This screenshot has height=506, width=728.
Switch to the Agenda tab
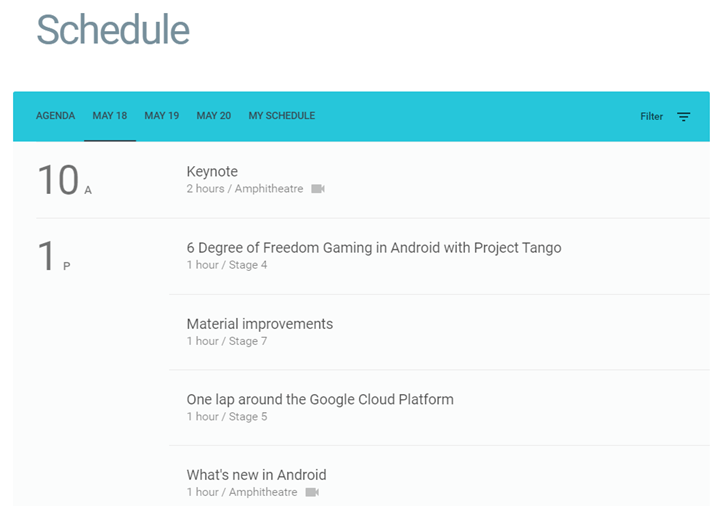click(x=56, y=116)
